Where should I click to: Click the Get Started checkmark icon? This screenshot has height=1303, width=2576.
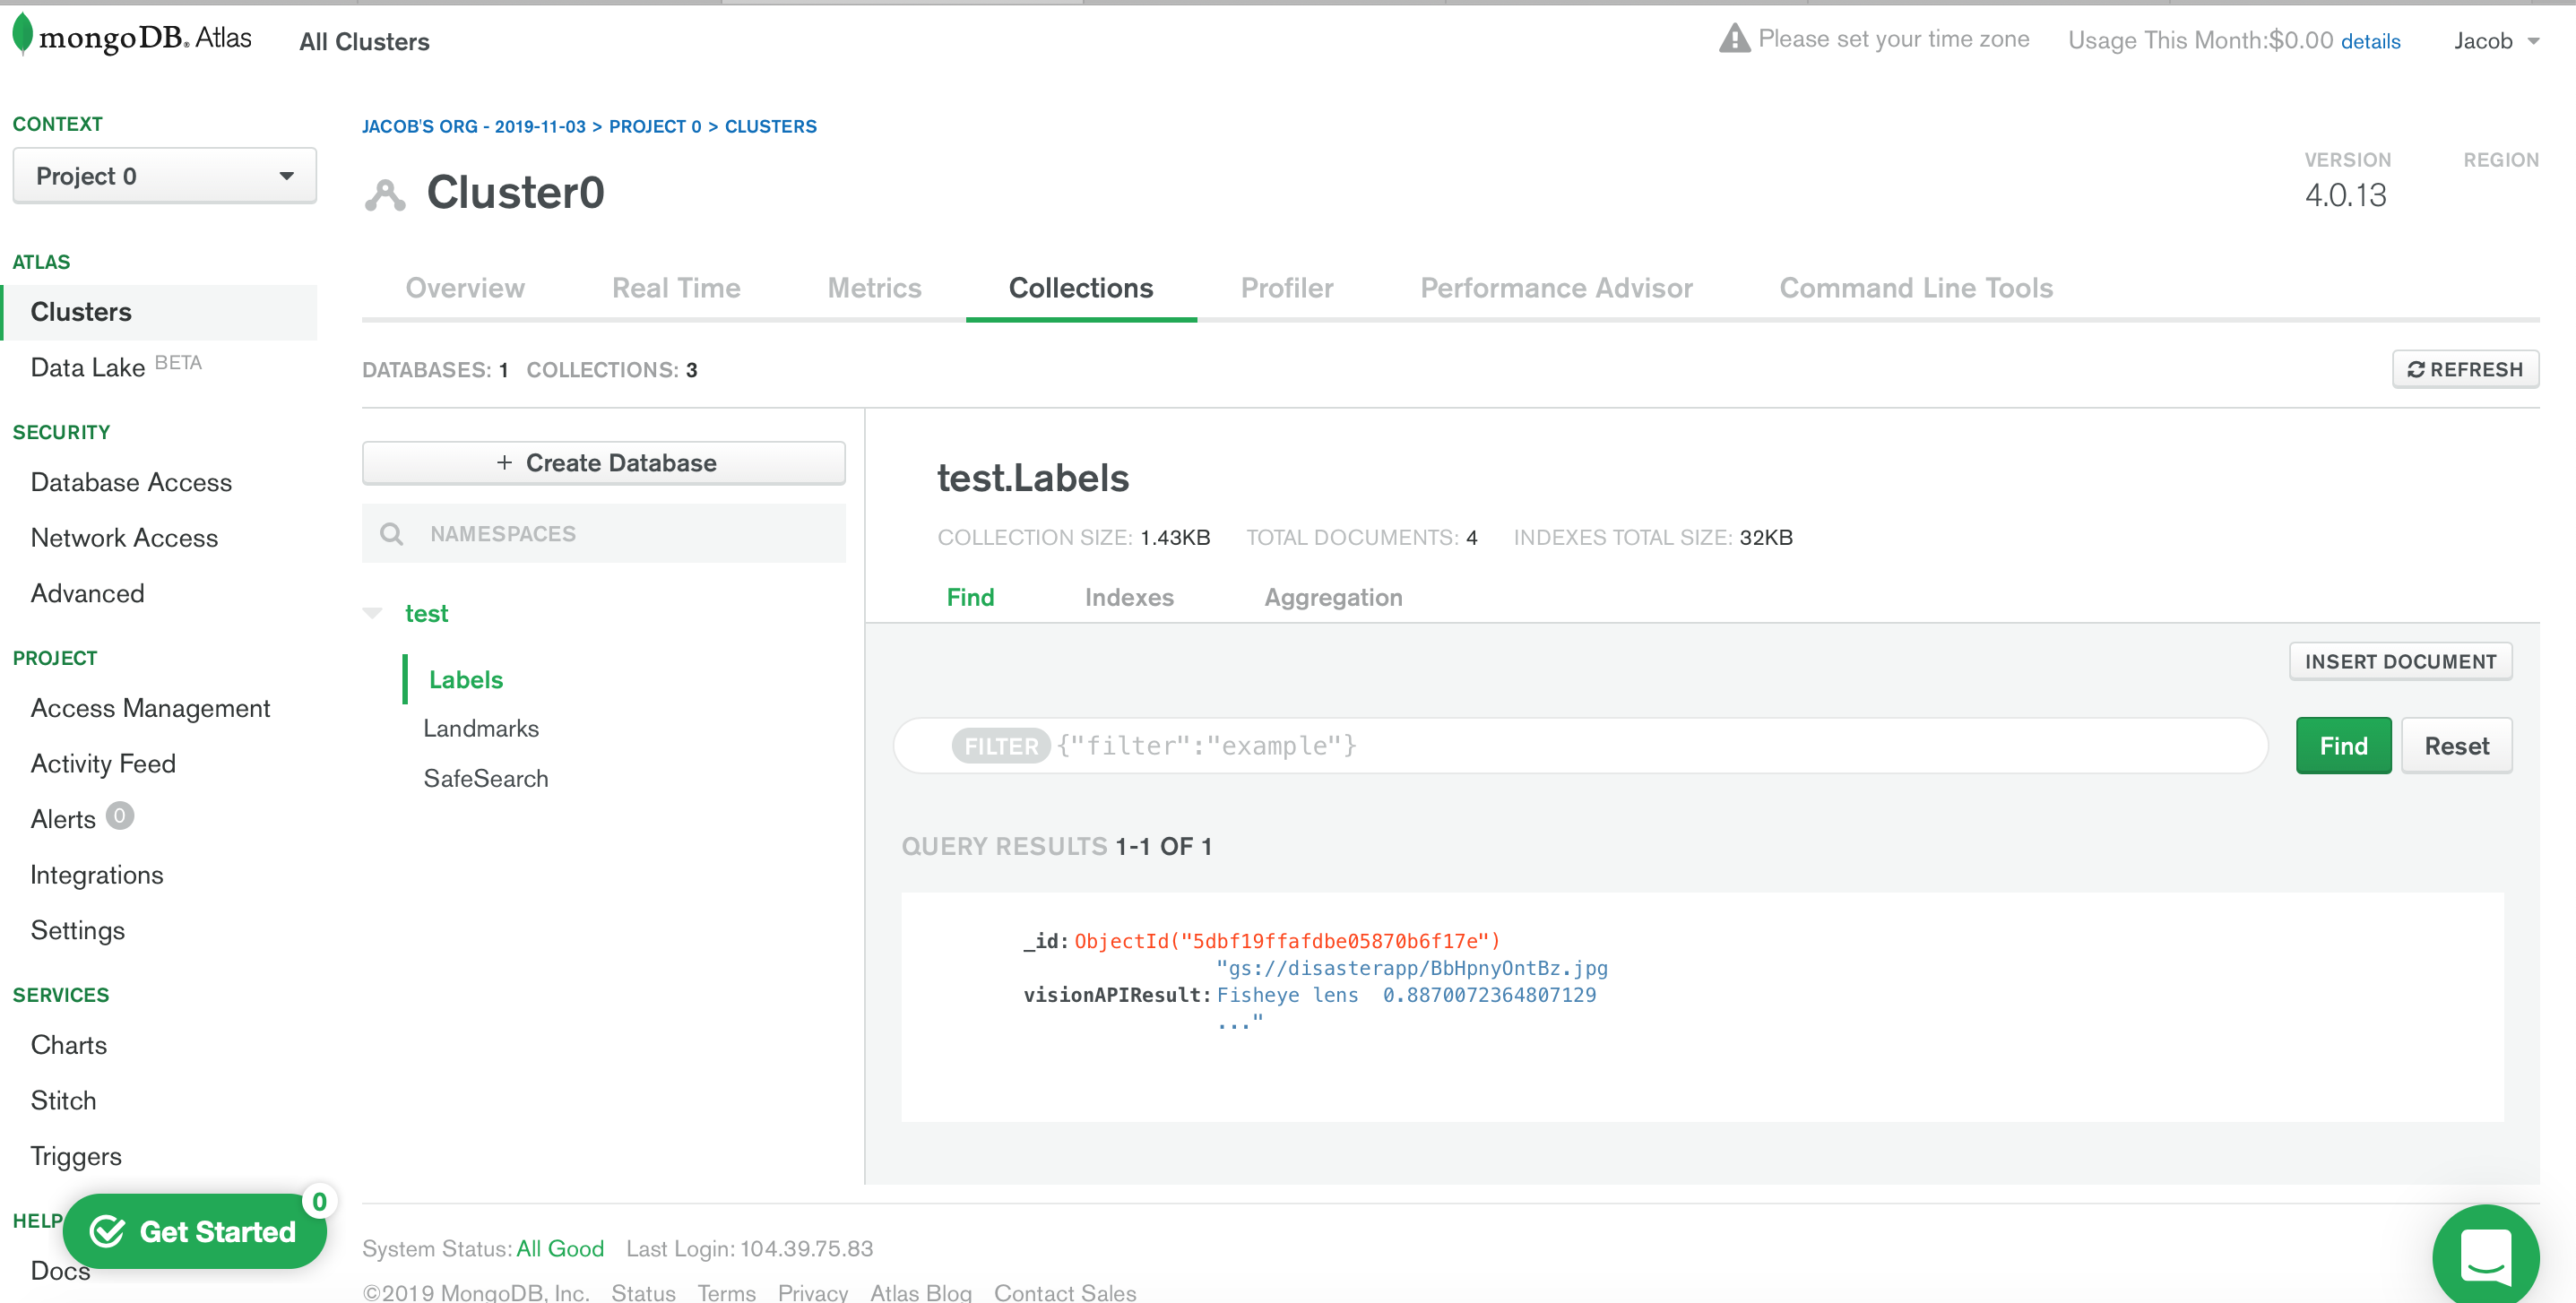click(x=108, y=1231)
